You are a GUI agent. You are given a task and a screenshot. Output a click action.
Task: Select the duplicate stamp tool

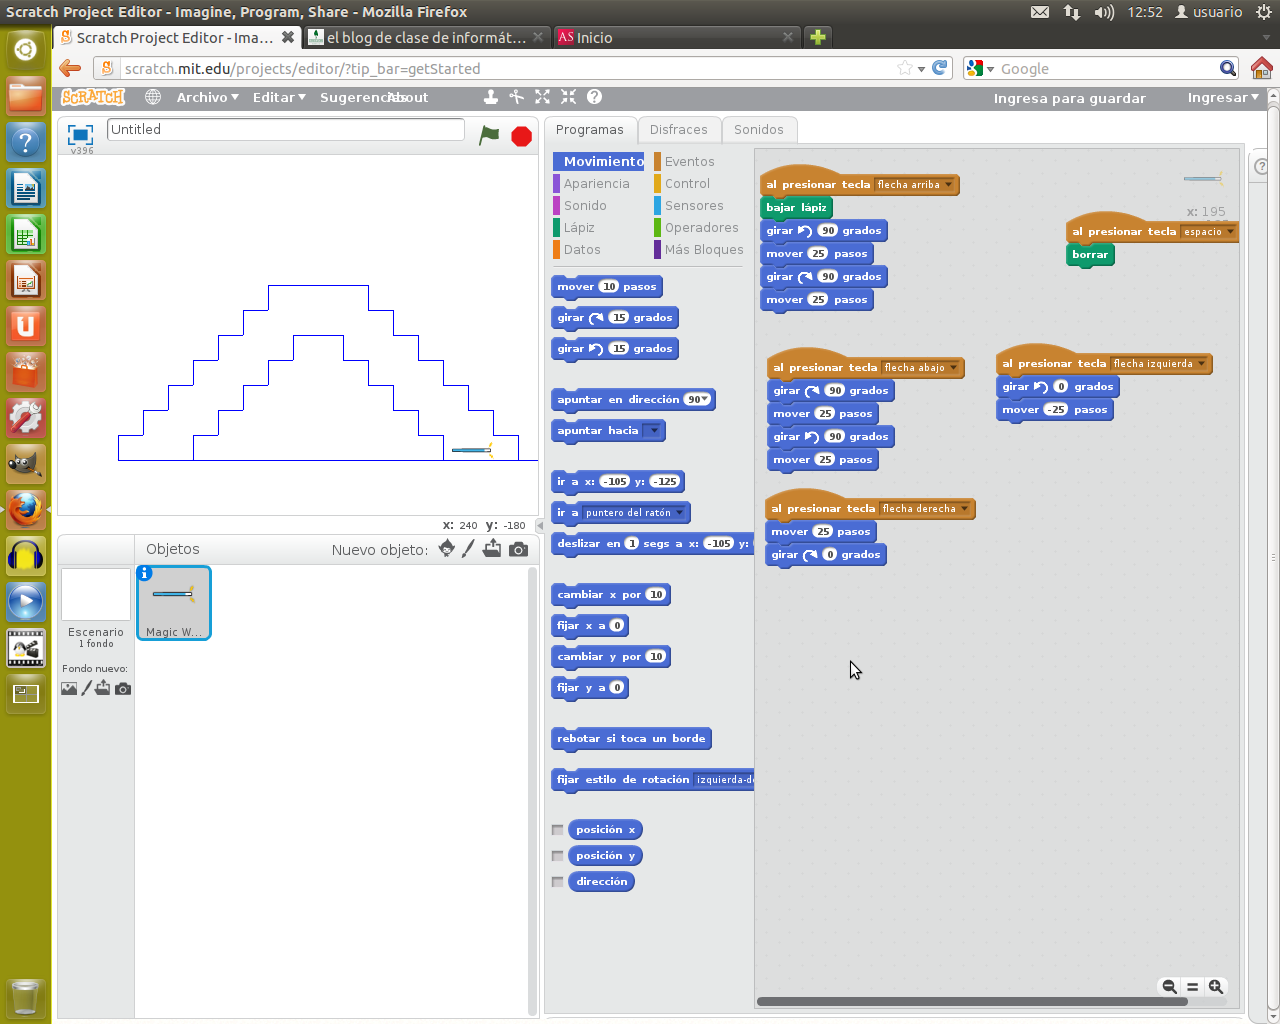[491, 97]
